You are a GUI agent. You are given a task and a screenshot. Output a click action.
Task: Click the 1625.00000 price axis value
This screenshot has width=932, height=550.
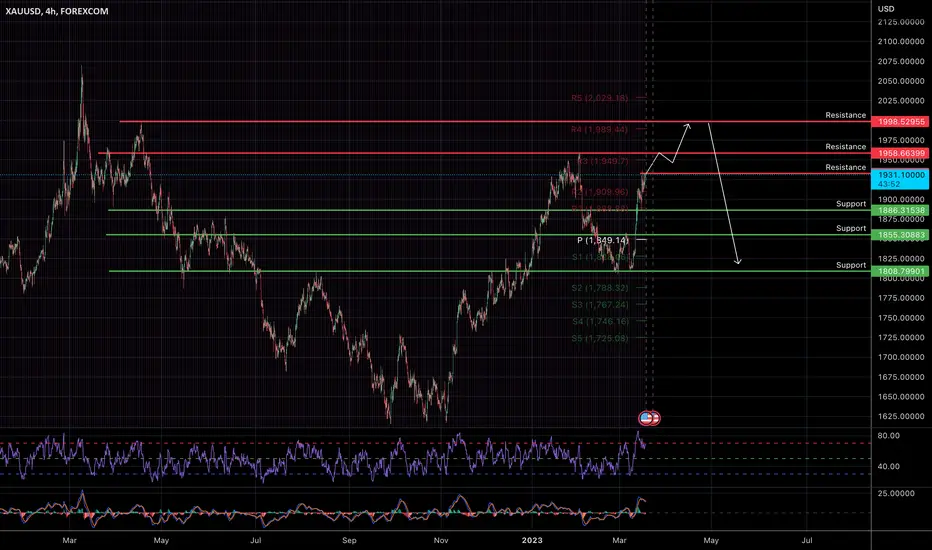[901, 416]
